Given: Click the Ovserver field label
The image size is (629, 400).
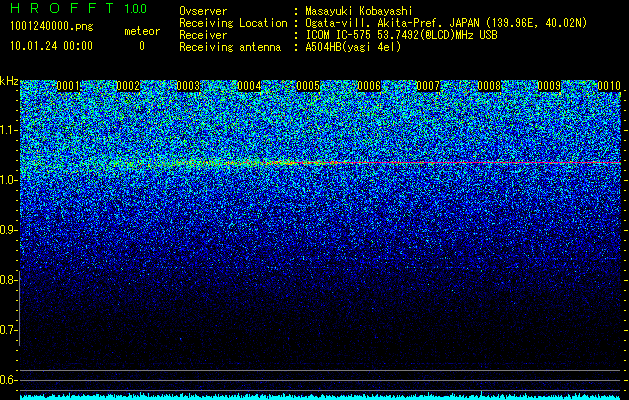Looking at the screenshot, I should pyautogui.click(x=203, y=11).
